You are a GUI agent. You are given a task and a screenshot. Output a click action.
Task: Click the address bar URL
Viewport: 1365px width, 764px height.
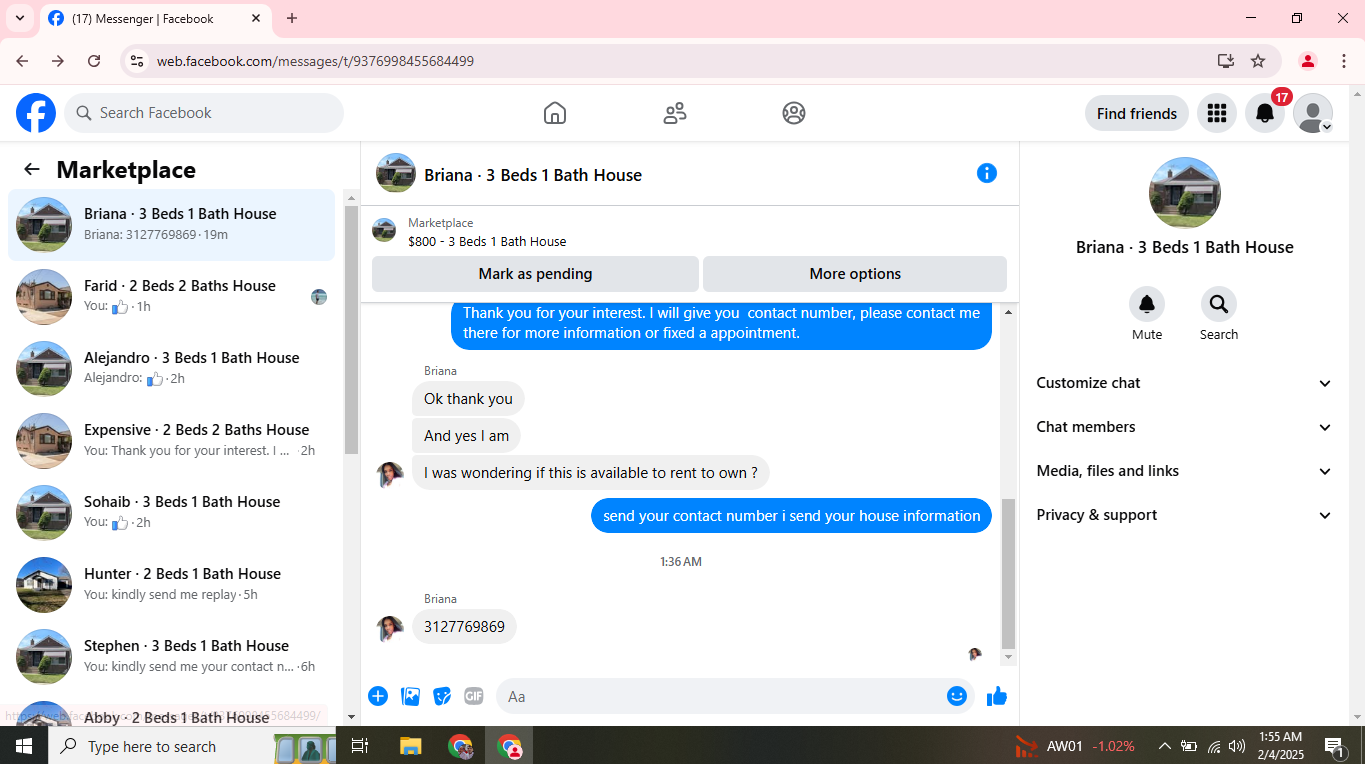(315, 61)
